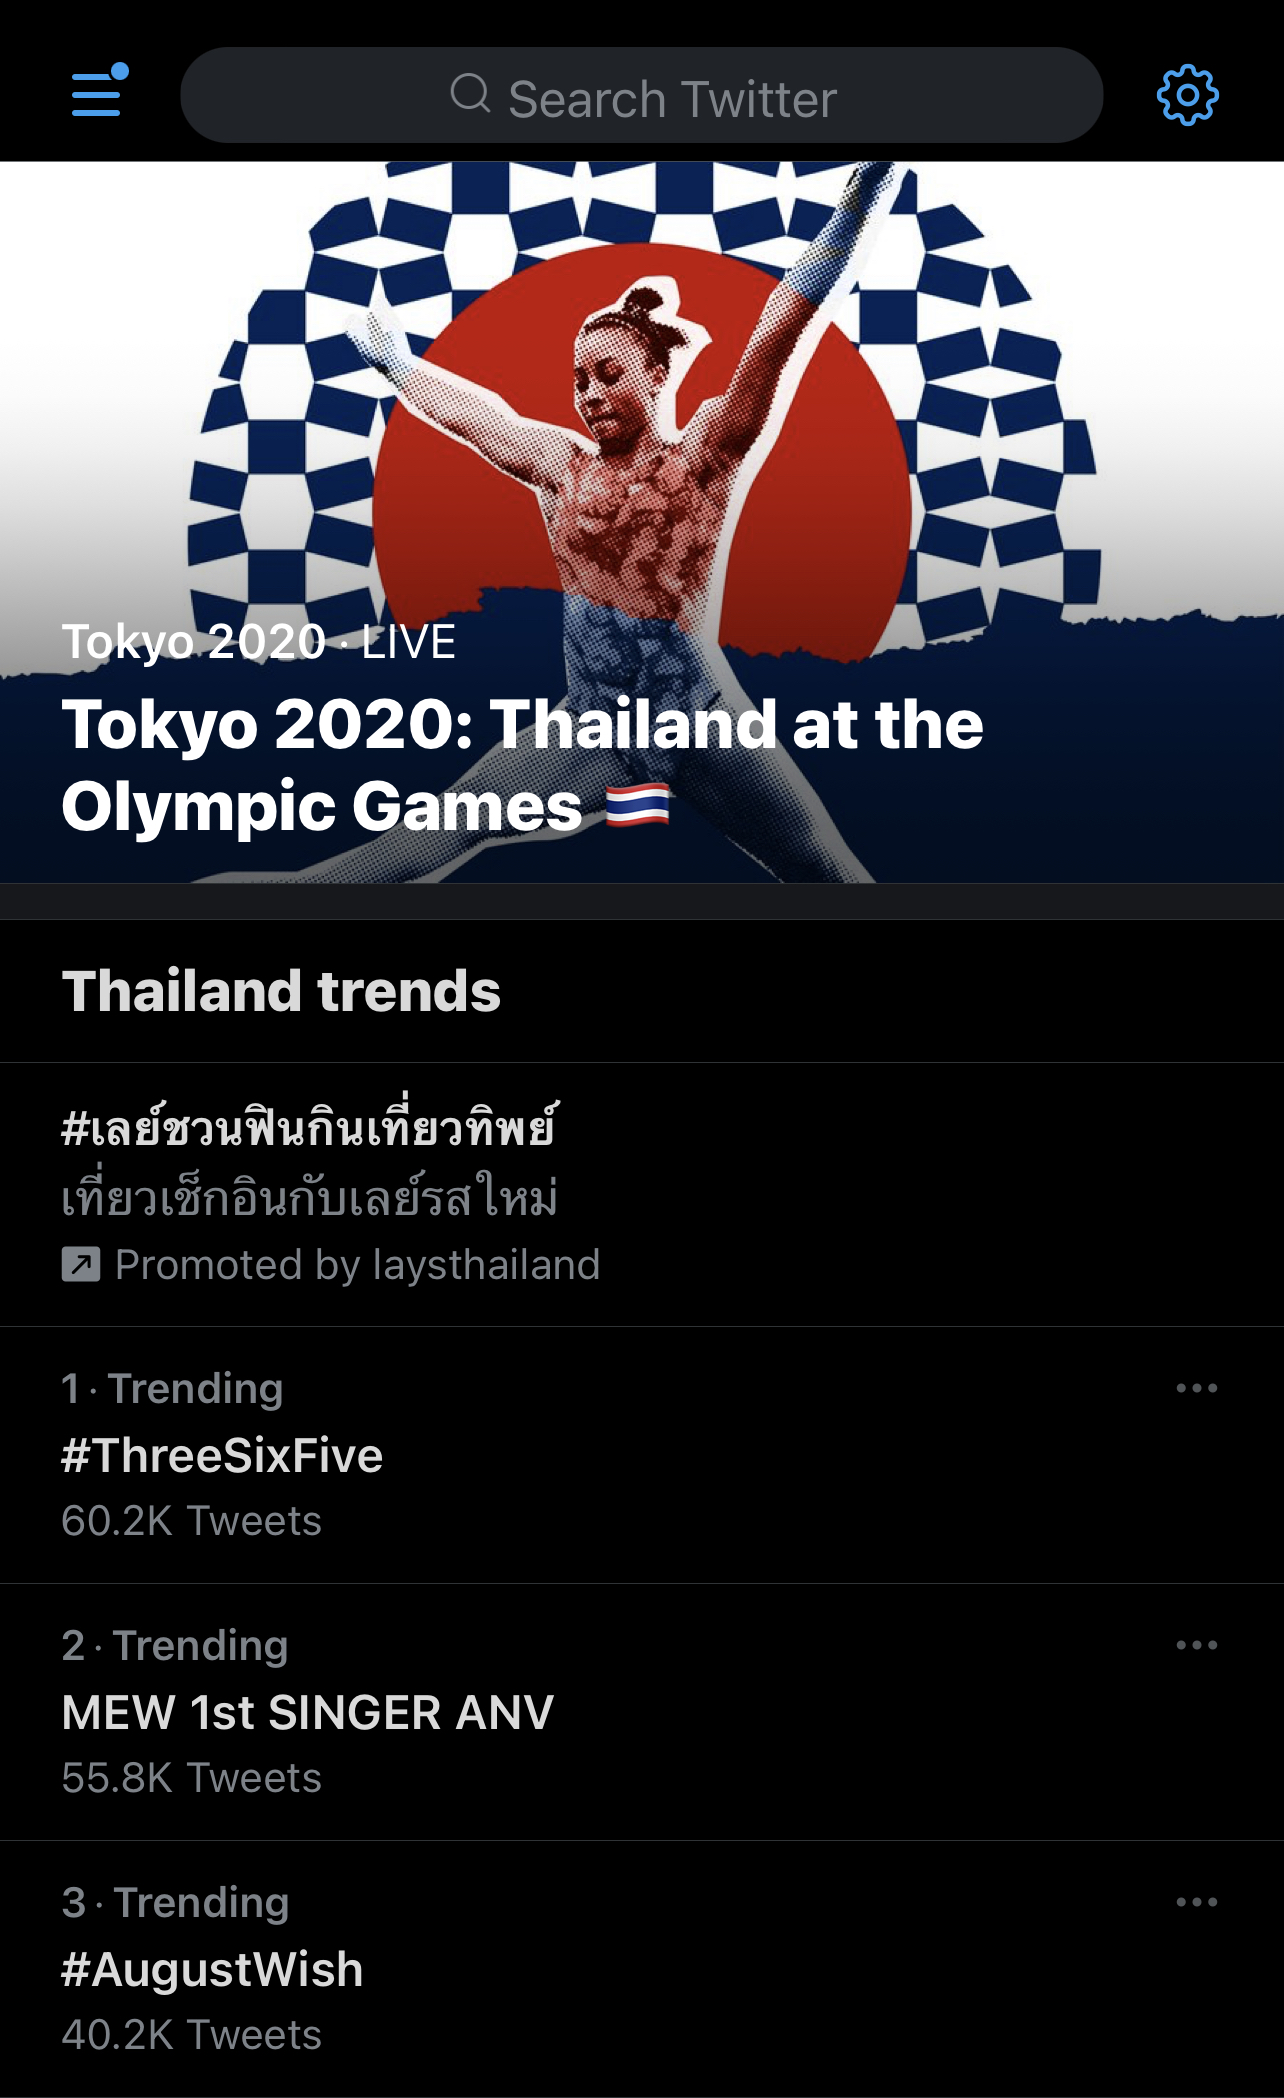The image size is (1284, 2098).
Task: Tap the 60.2K Tweets count
Action: pos(191,1521)
